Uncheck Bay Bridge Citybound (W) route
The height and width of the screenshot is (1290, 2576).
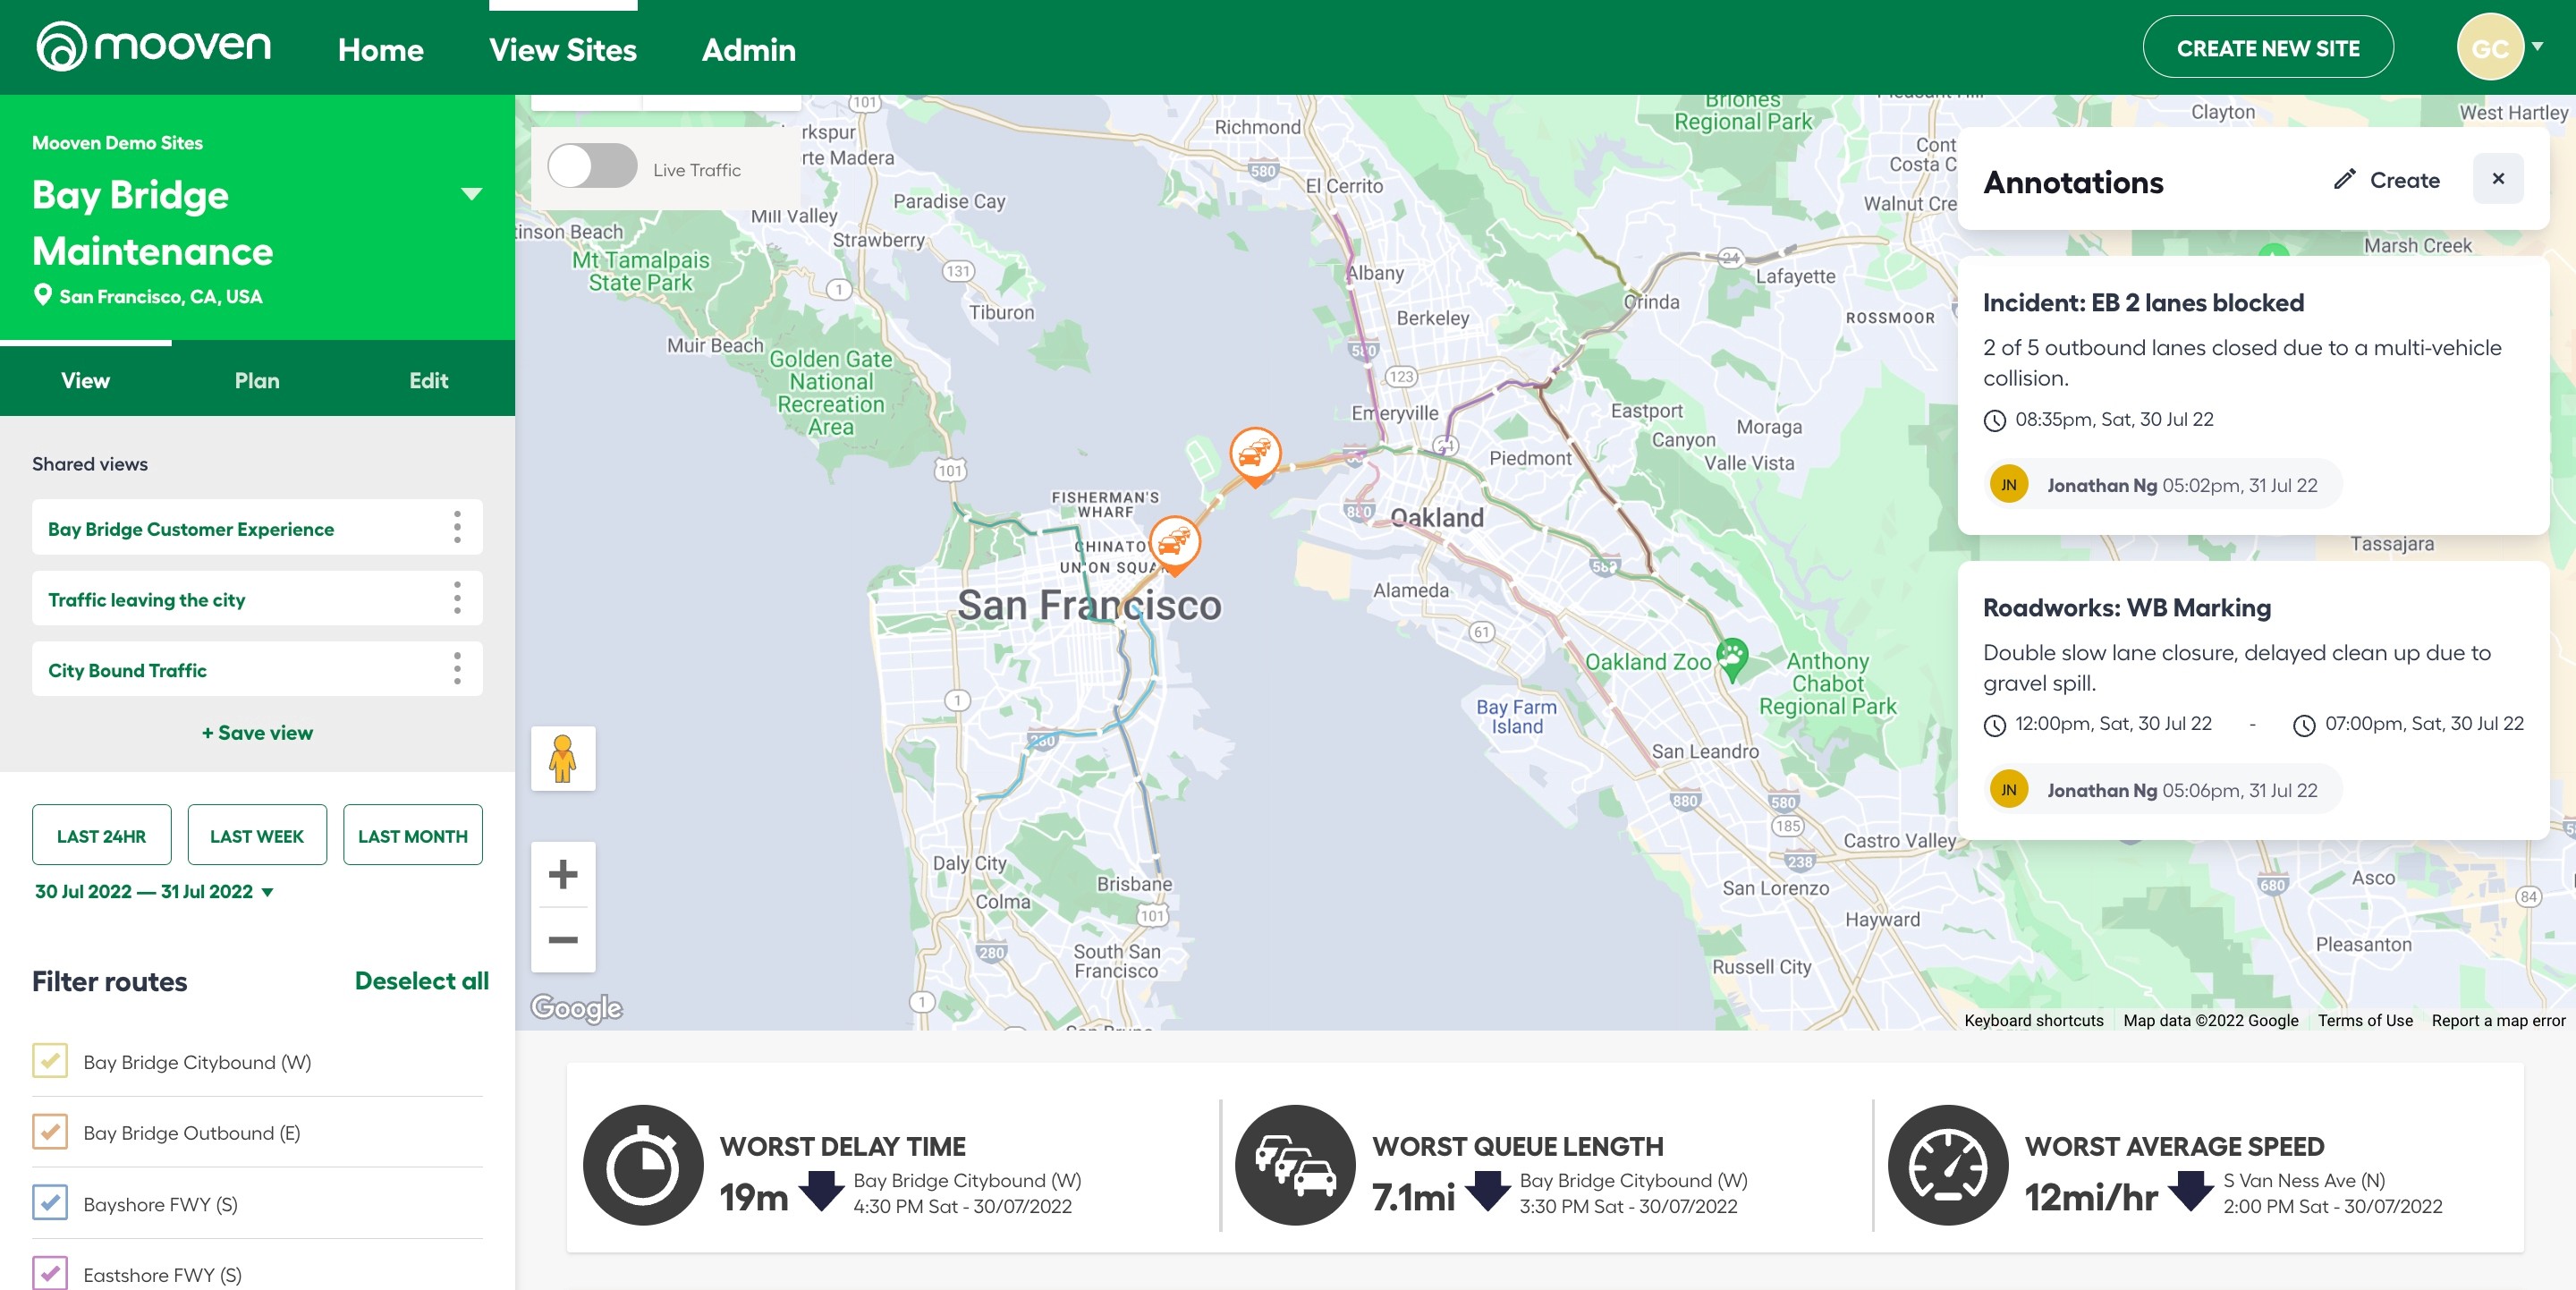50,1061
